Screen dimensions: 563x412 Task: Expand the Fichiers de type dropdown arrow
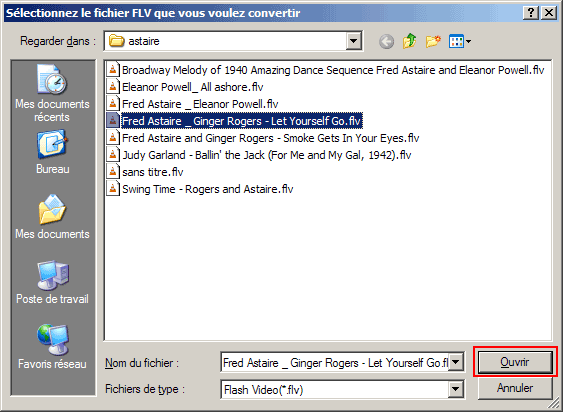455,389
